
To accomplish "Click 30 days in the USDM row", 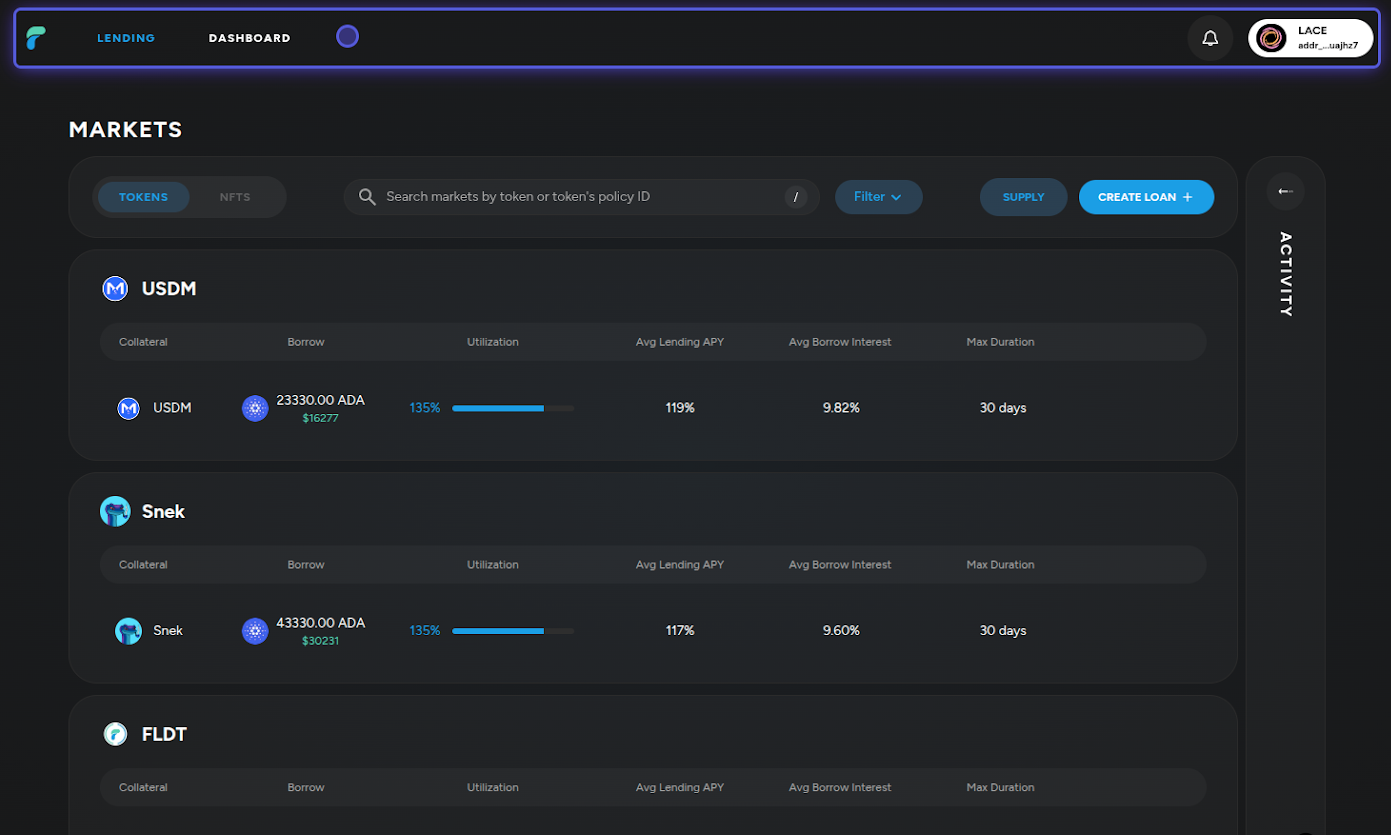I will tap(1003, 408).
